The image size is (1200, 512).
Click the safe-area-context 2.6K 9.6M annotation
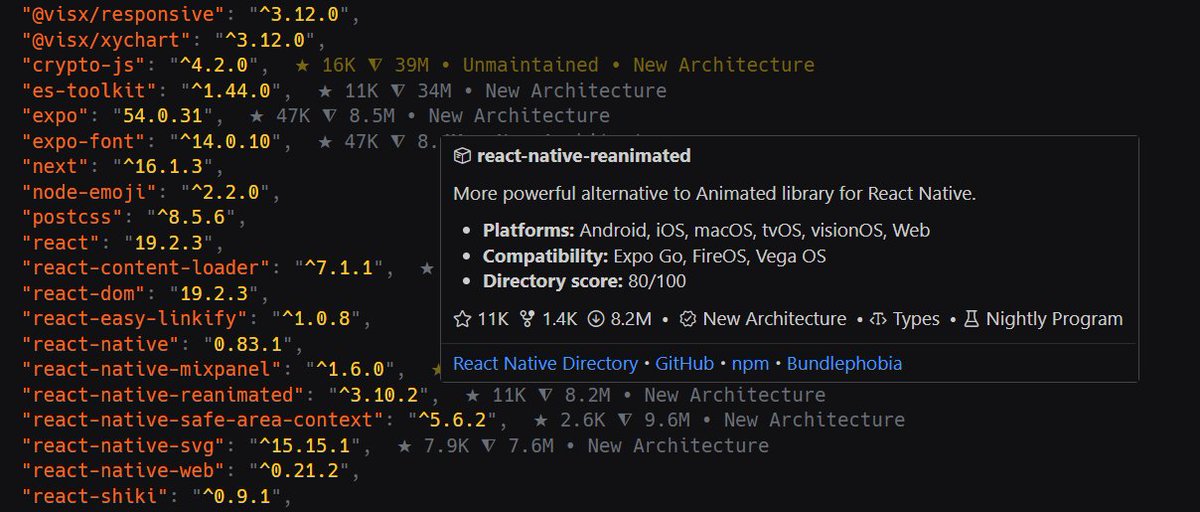[719, 420]
